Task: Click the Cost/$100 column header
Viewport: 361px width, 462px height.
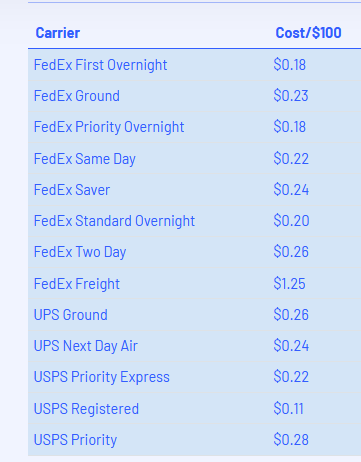Action: tap(308, 33)
